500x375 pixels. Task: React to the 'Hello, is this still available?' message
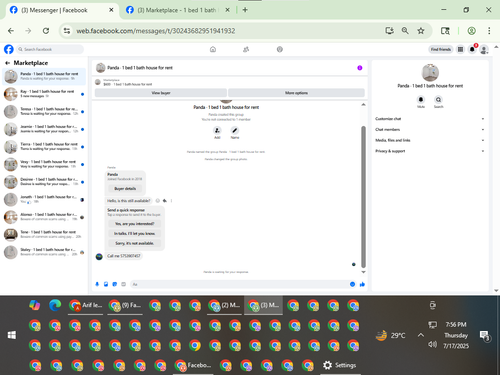click(x=158, y=201)
